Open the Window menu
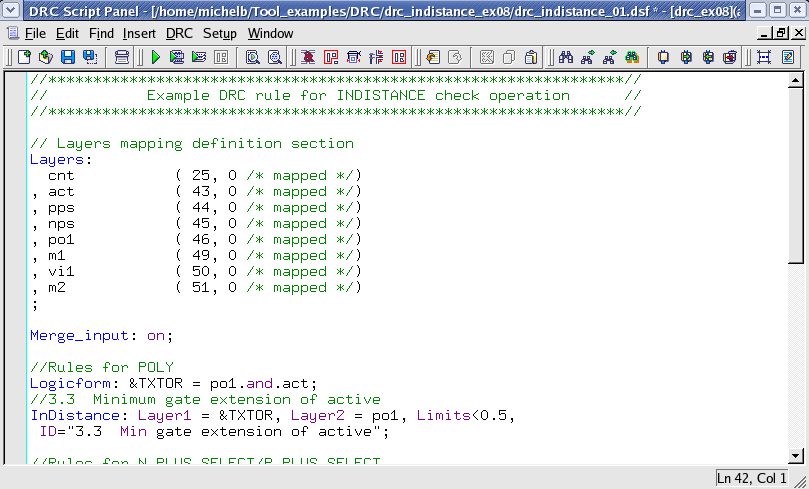The width and height of the screenshot is (809, 489). [270, 33]
